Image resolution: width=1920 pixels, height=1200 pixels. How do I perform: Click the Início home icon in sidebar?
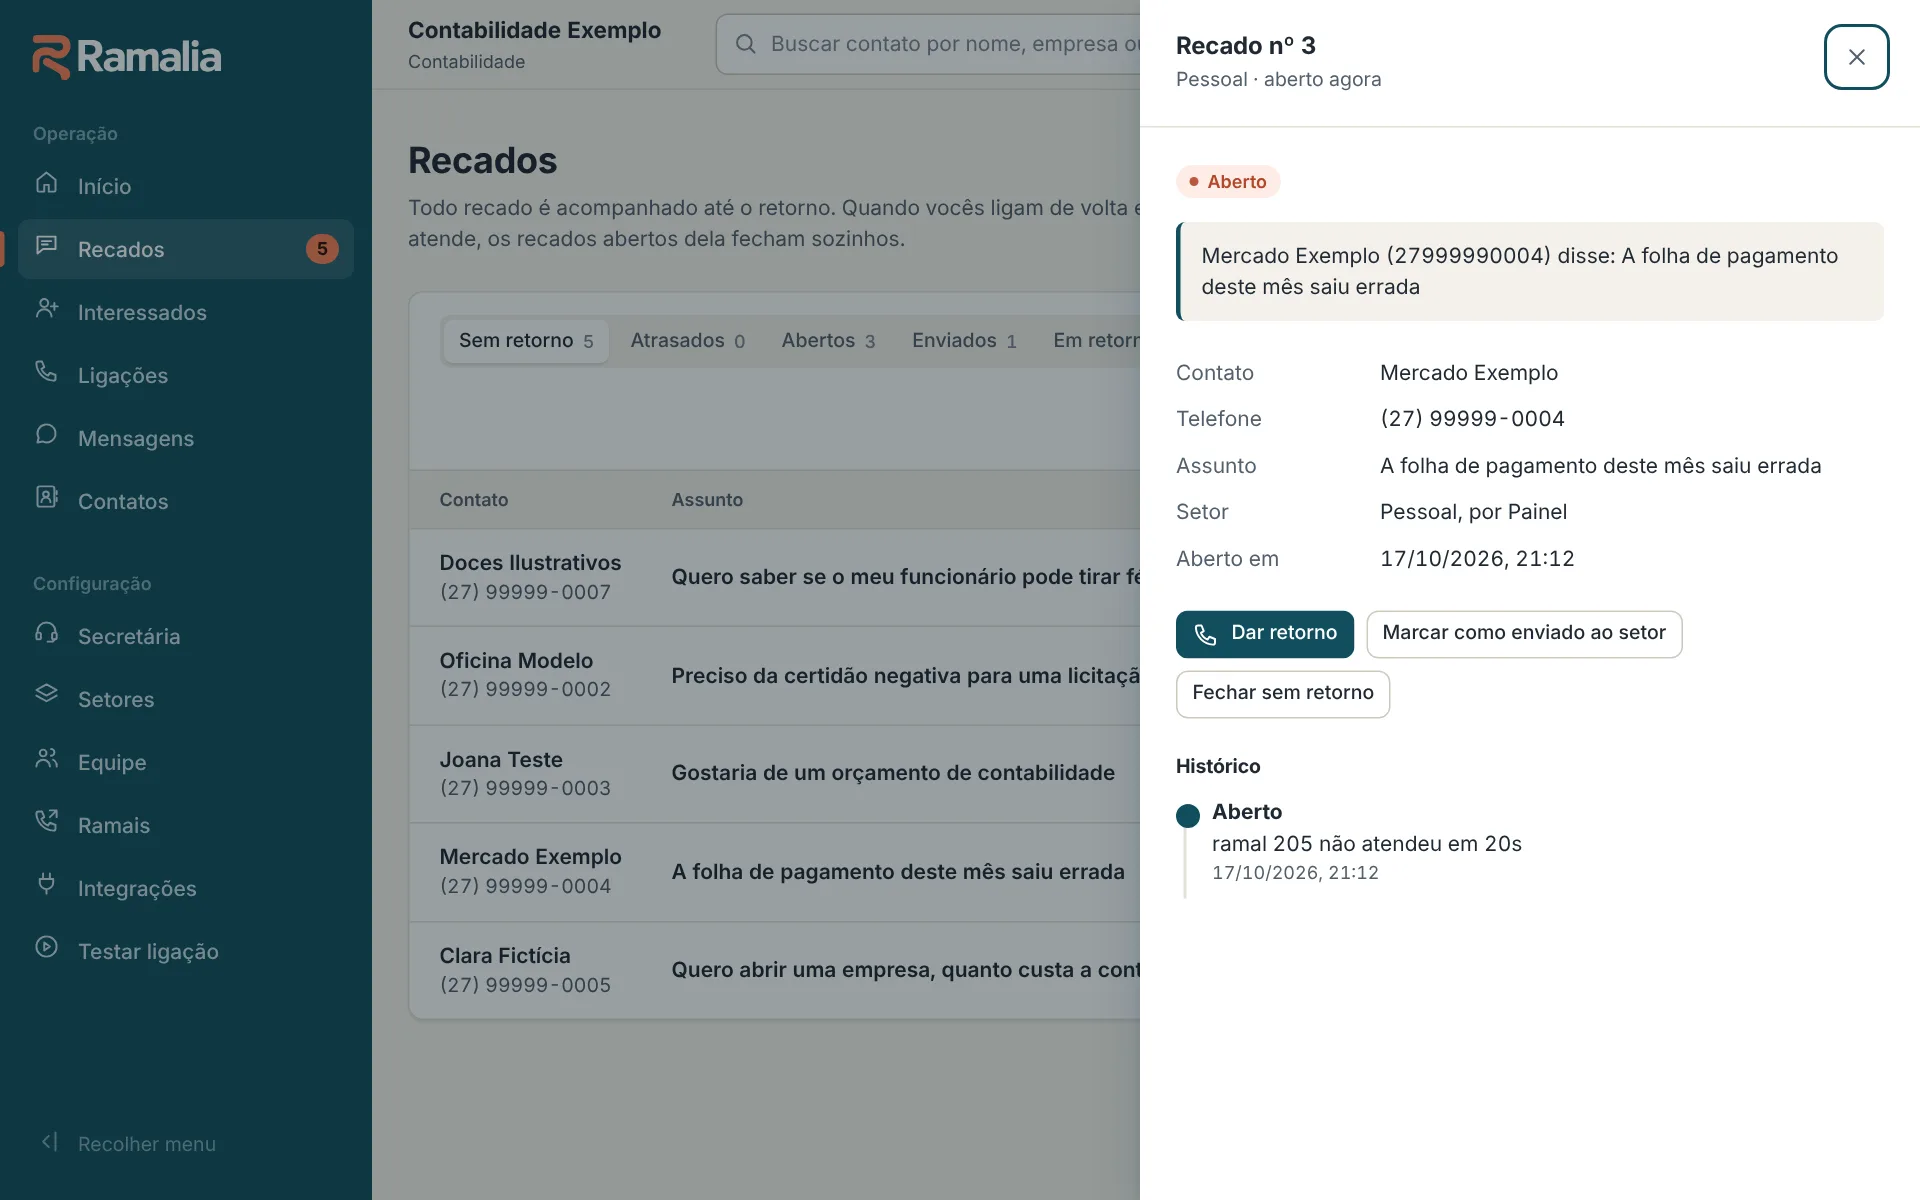click(46, 183)
